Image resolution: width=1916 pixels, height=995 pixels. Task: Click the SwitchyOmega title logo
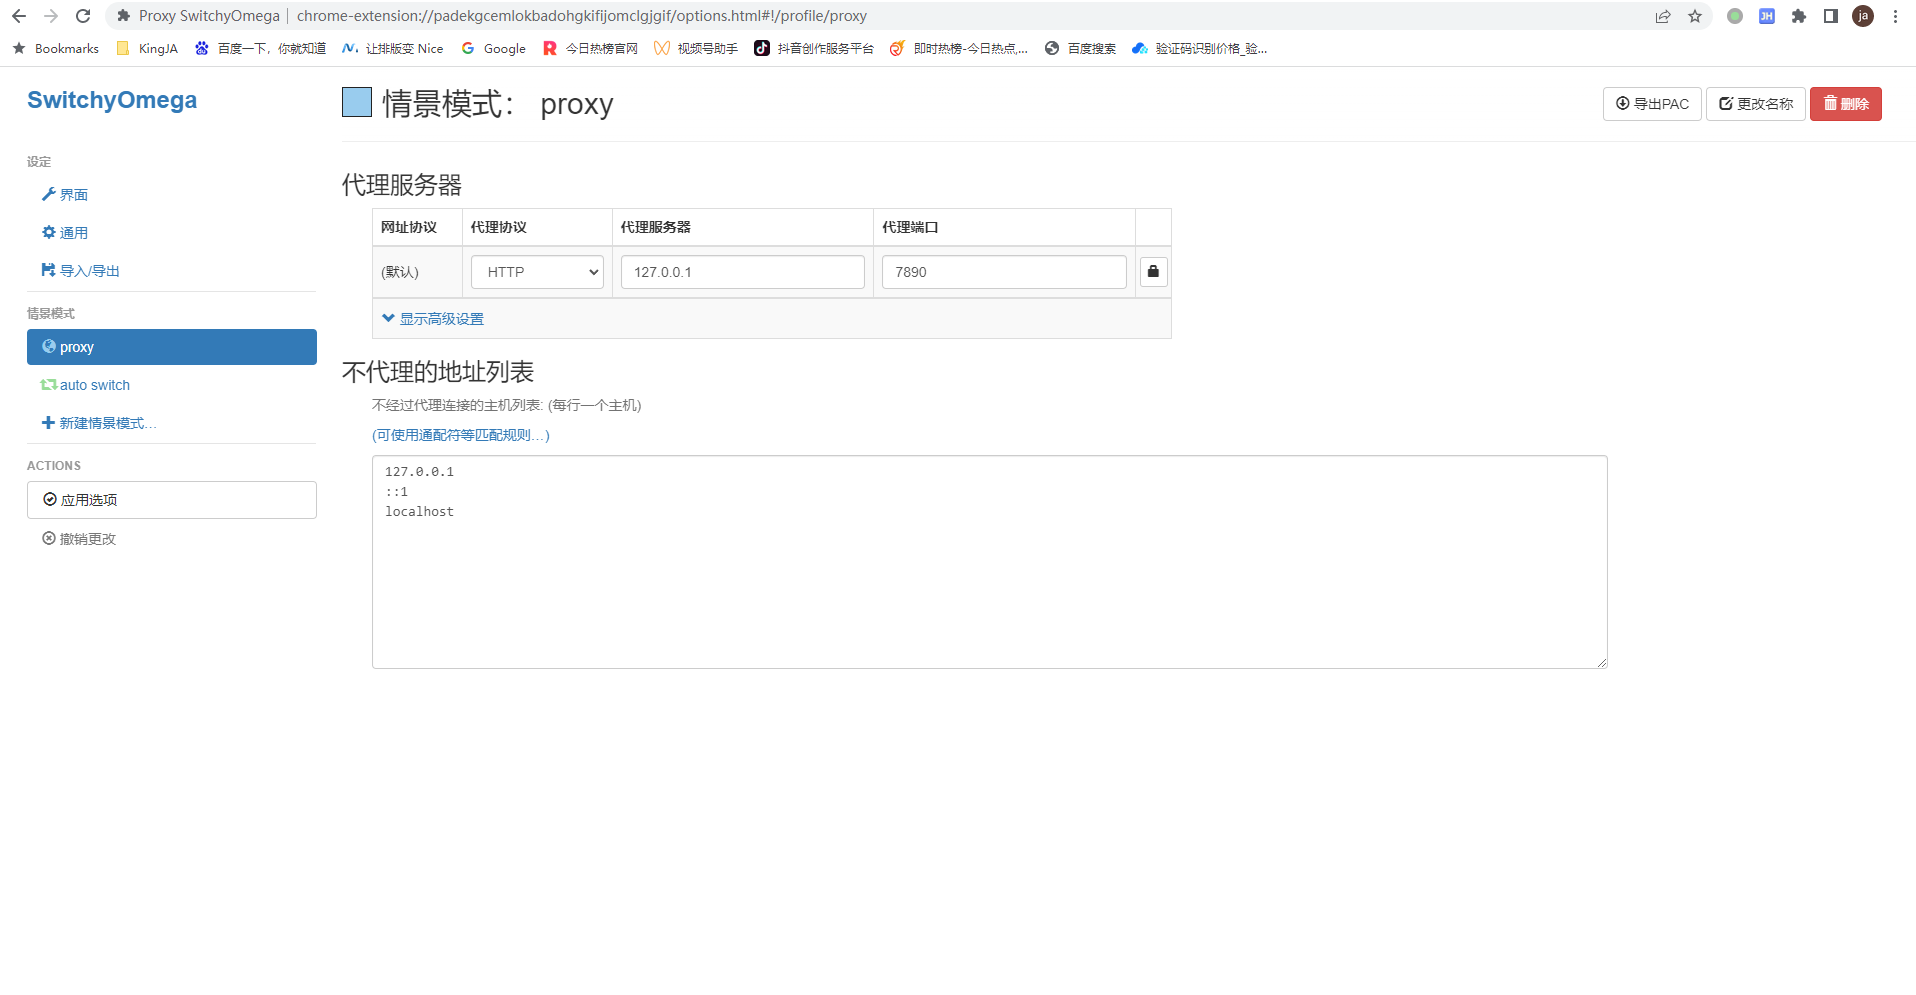point(112,100)
